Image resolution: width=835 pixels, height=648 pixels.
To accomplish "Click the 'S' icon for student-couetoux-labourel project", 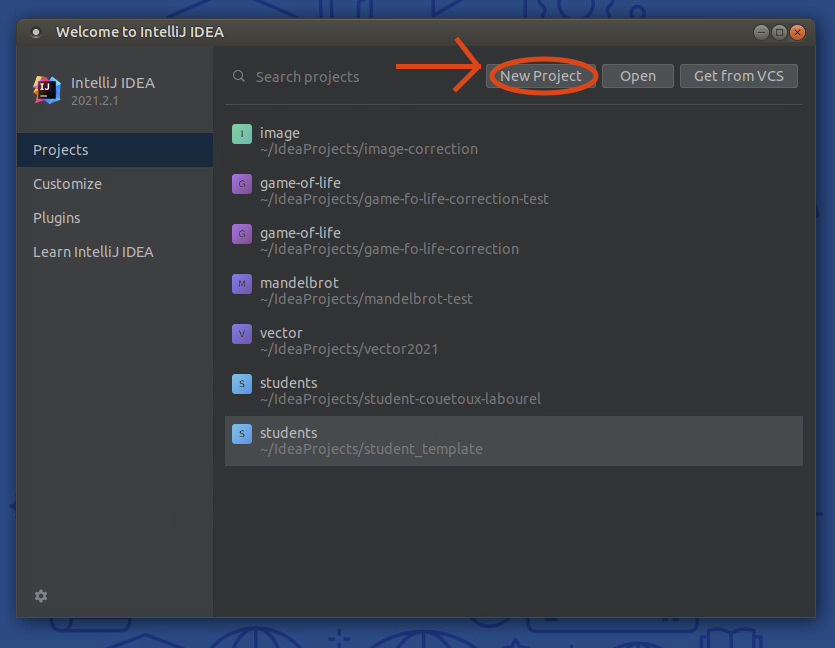I will coord(242,384).
